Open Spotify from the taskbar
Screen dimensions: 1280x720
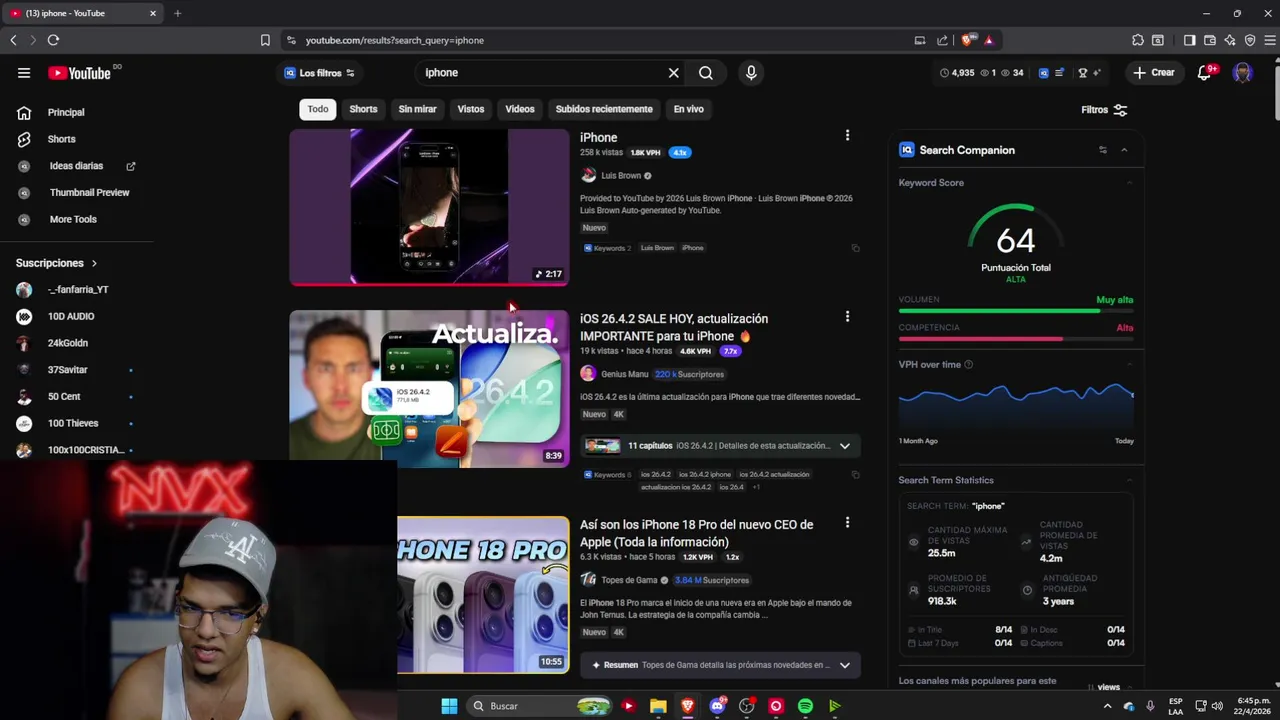coord(805,706)
